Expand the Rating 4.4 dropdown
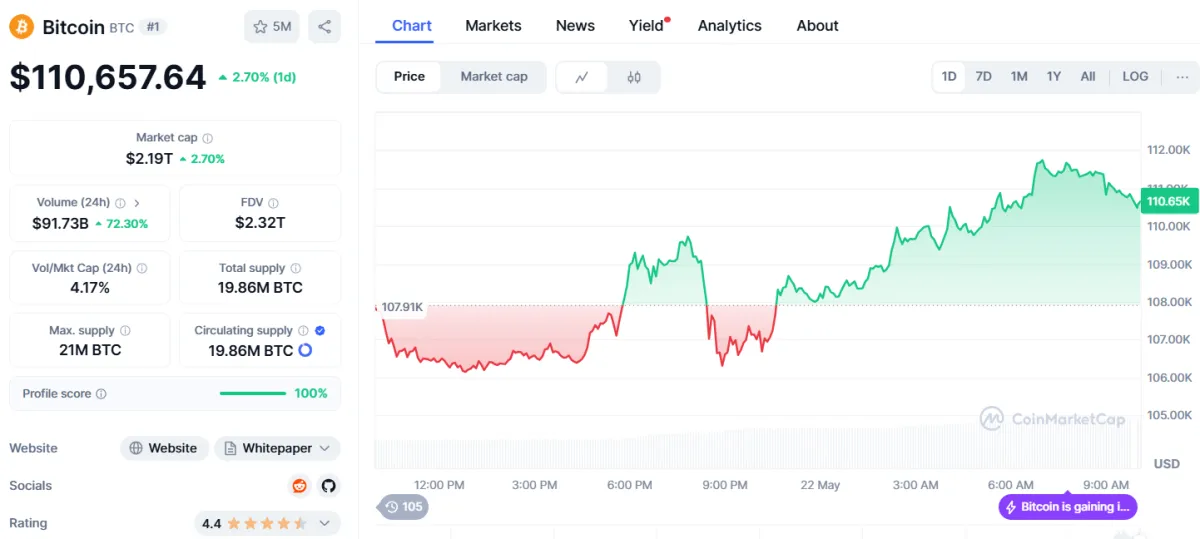Screen dimensions: 1200x539 click(324, 523)
